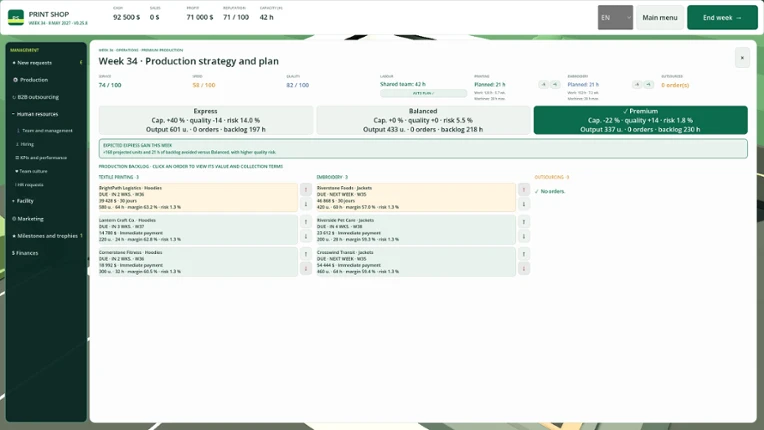Move Riverstone Foods order down
This screenshot has width=764, height=430.
[524, 204]
